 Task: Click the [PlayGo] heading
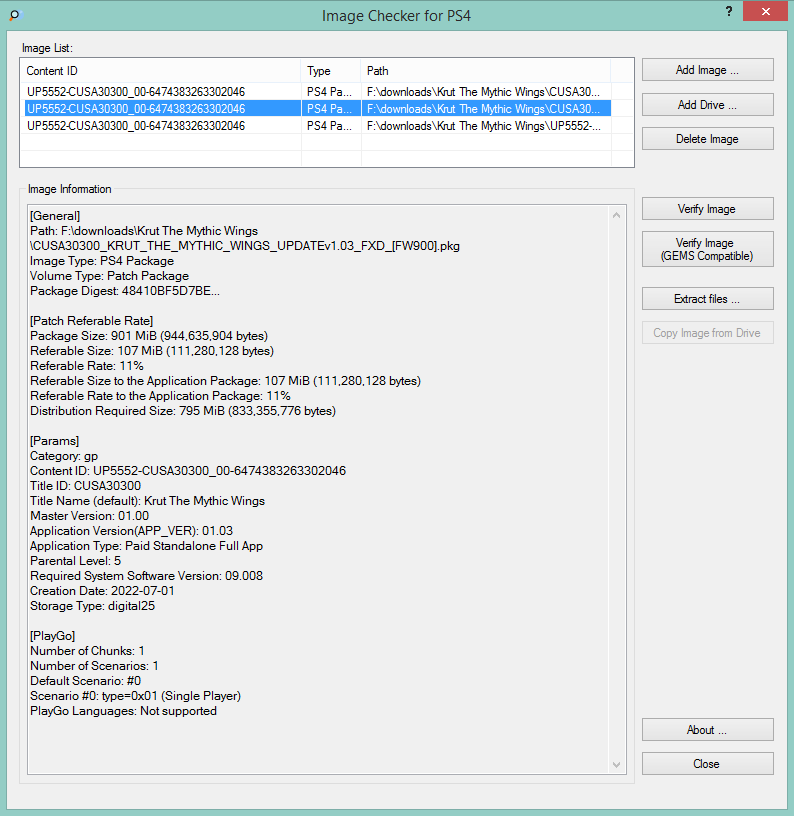pyautogui.click(x=53, y=635)
